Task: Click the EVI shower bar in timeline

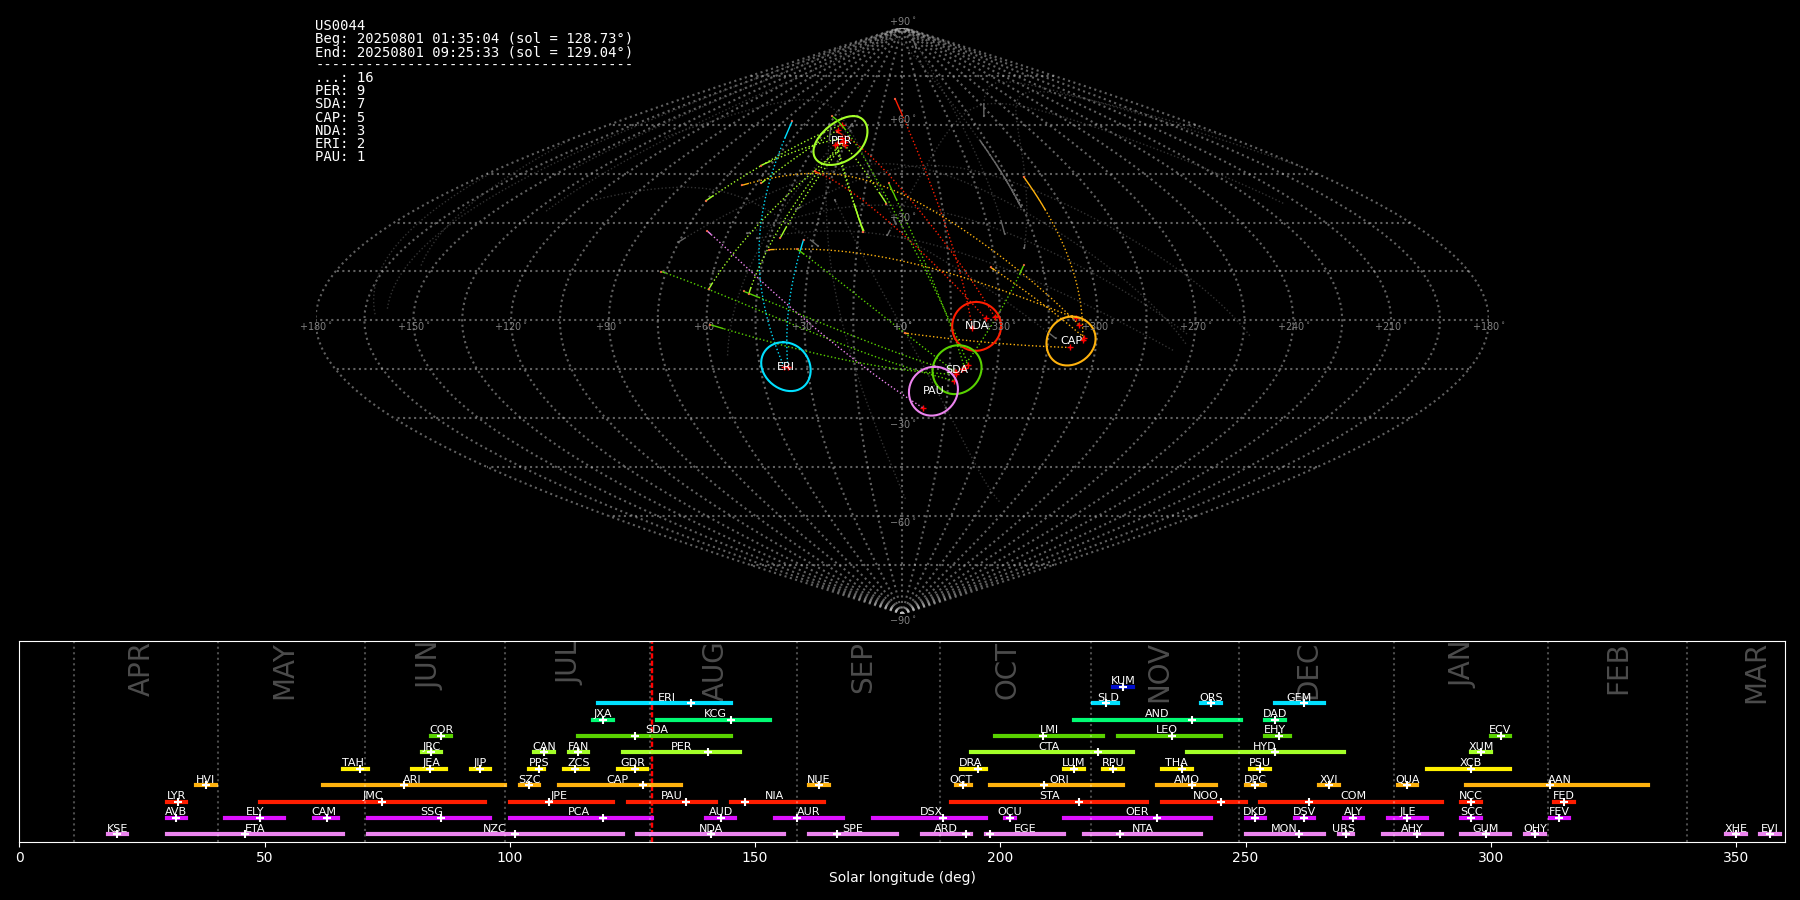Action: click(1769, 834)
